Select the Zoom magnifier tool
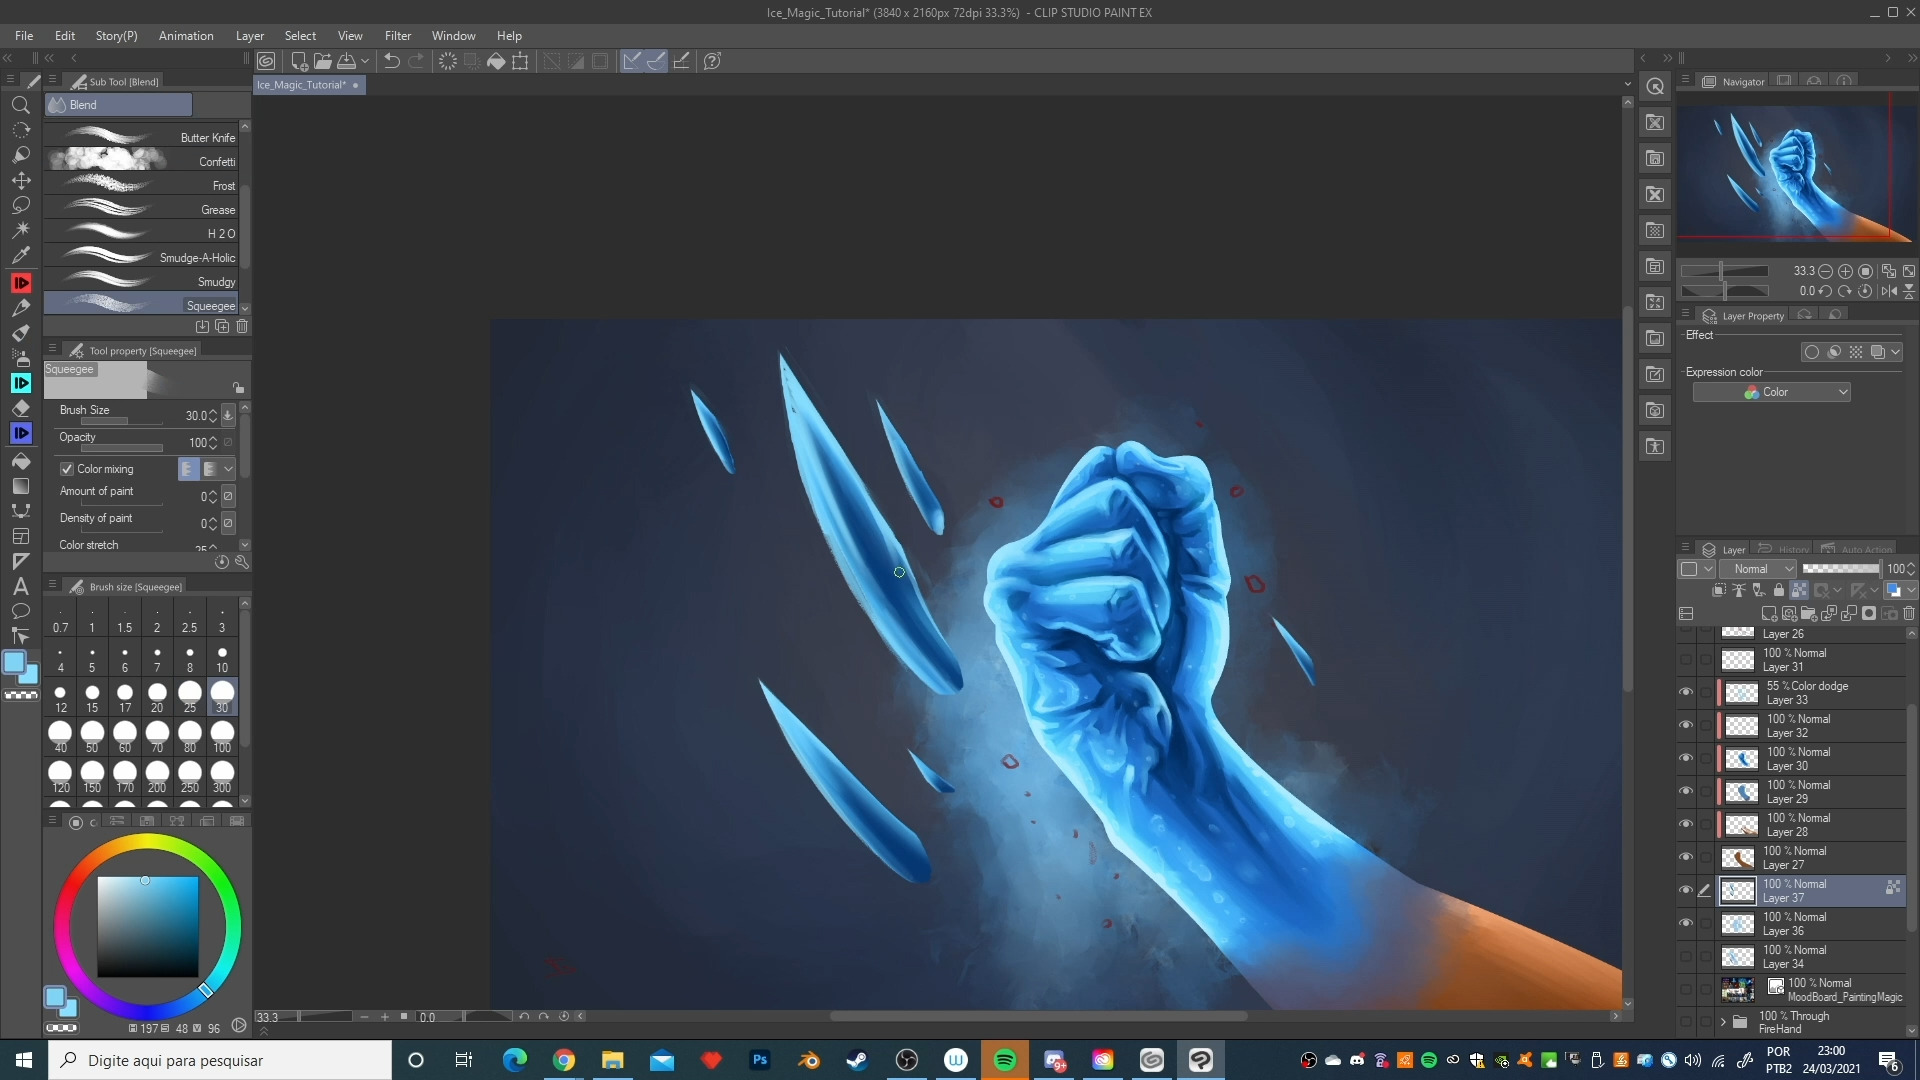The width and height of the screenshot is (1920, 1080). pos(20,105)
